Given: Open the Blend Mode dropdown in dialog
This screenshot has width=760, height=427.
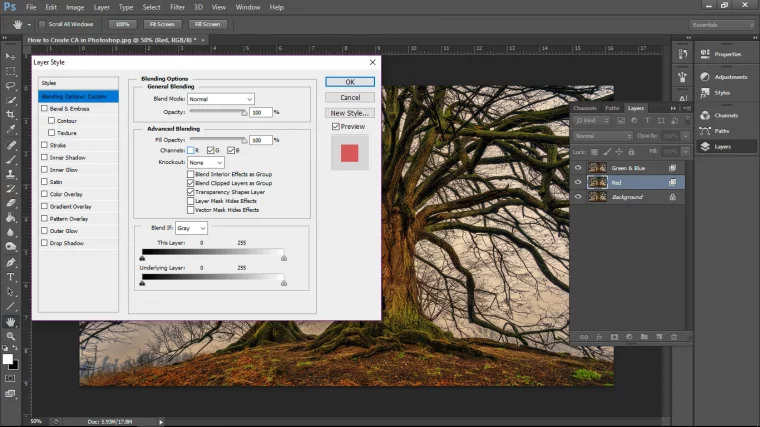Looking at the screenshot, I should pos(221,99).
